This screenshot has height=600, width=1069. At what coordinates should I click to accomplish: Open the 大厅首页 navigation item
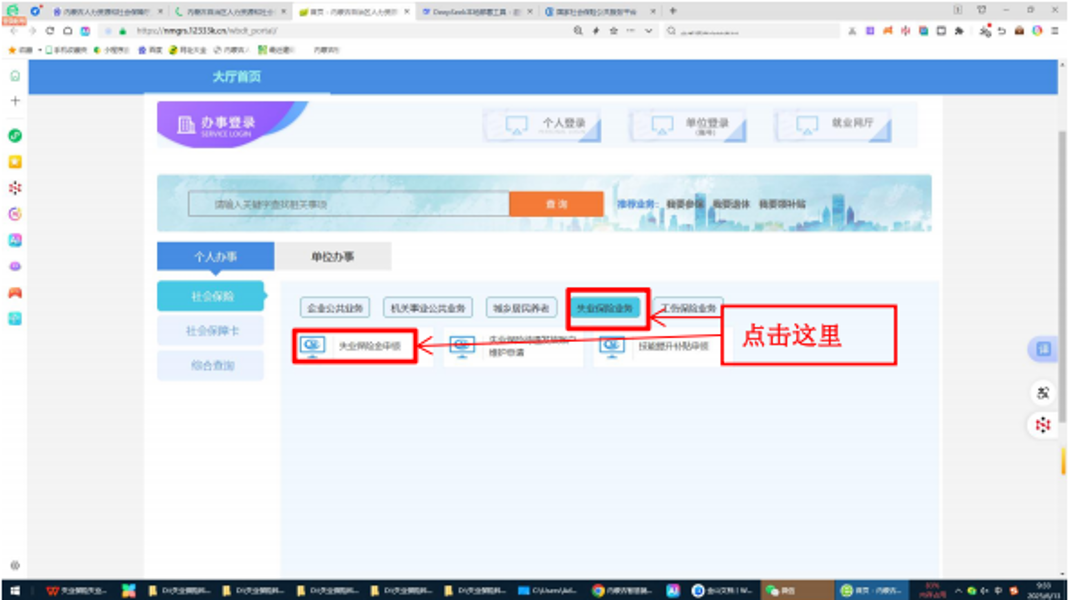point(236,77)
